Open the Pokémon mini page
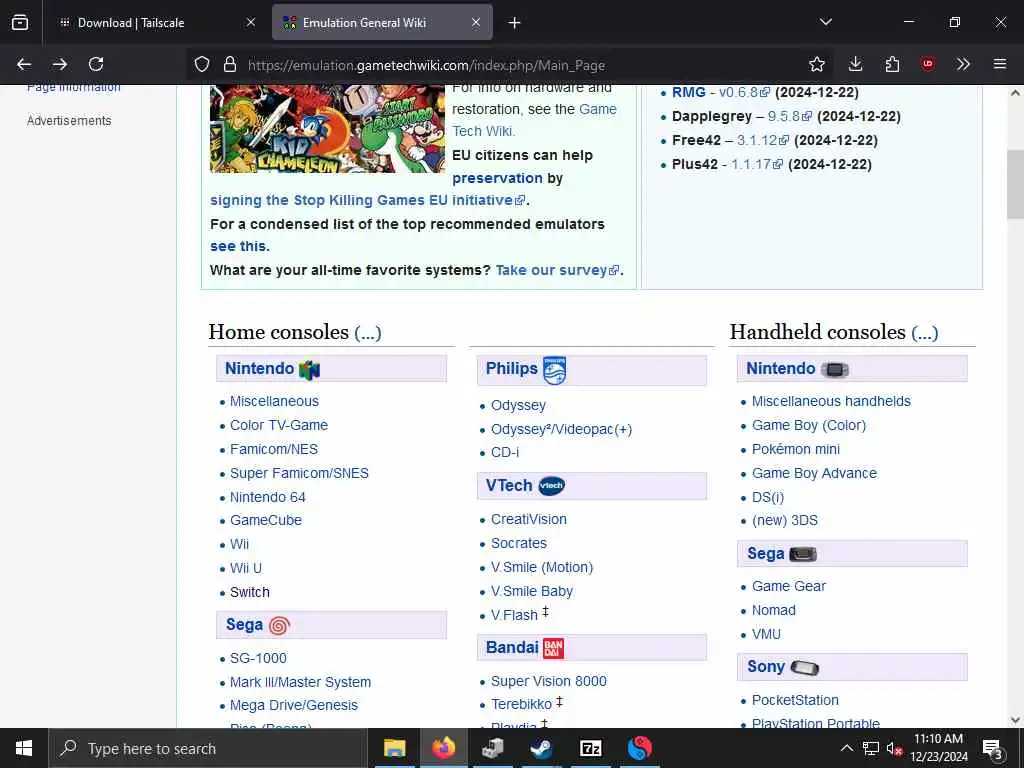 tap(796, 449)
